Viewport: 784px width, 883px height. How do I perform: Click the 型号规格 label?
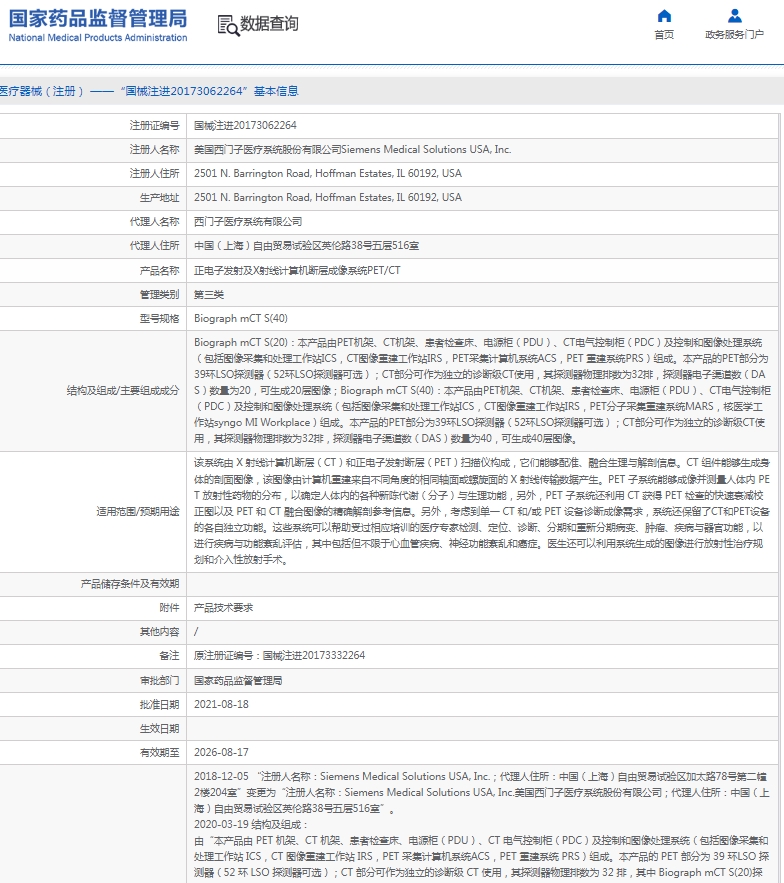[159, 319]
